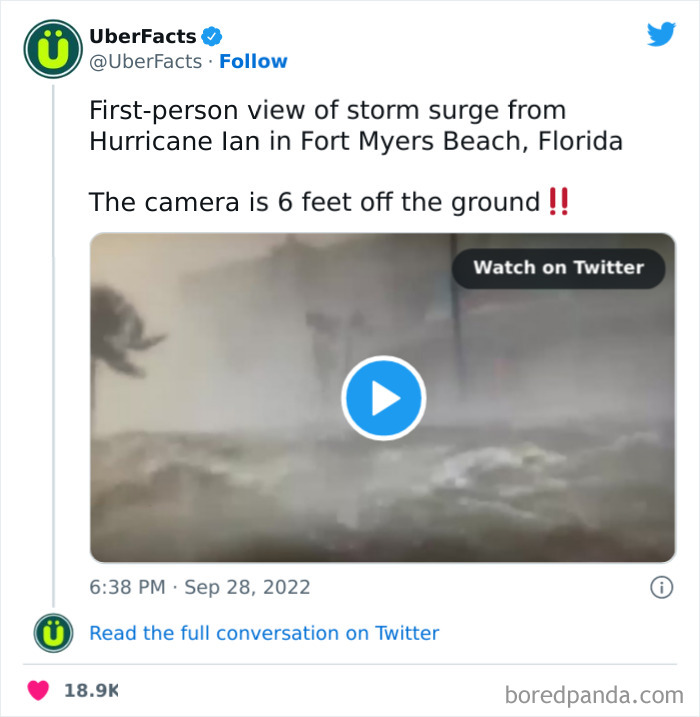The image size is (700, 717).
Task: Open the @UberFacts handle link
Action: (x=145, y=61)
